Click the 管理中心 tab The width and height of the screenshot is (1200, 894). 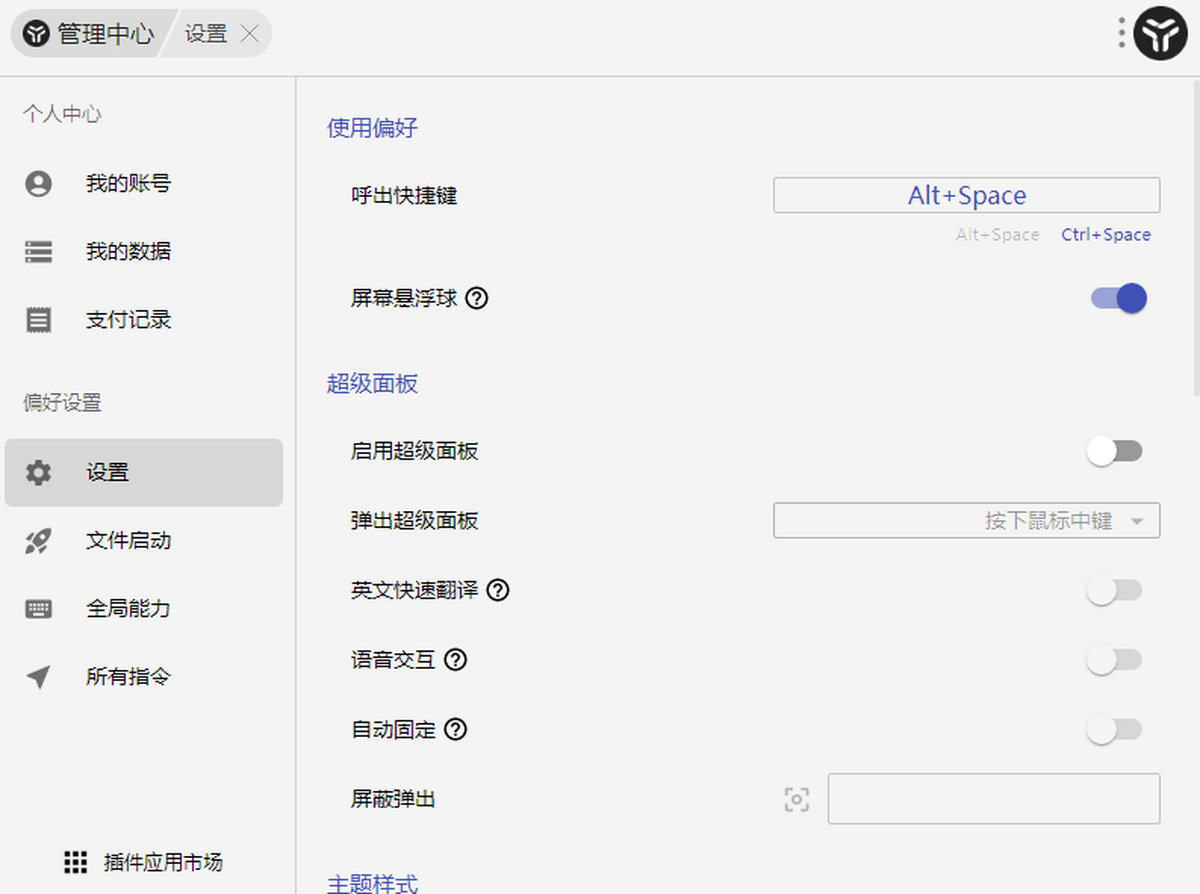pos(105,33)
